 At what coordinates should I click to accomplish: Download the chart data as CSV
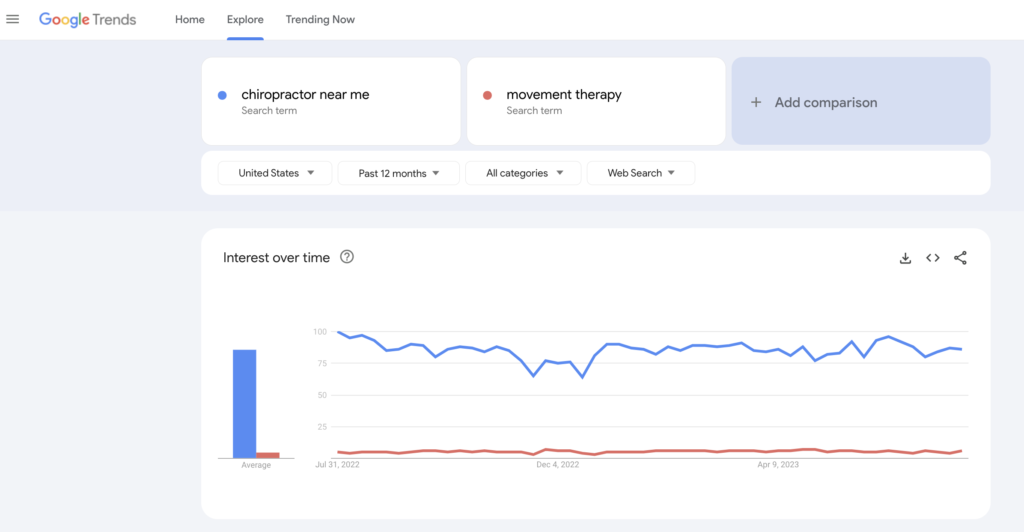[905, 258]
